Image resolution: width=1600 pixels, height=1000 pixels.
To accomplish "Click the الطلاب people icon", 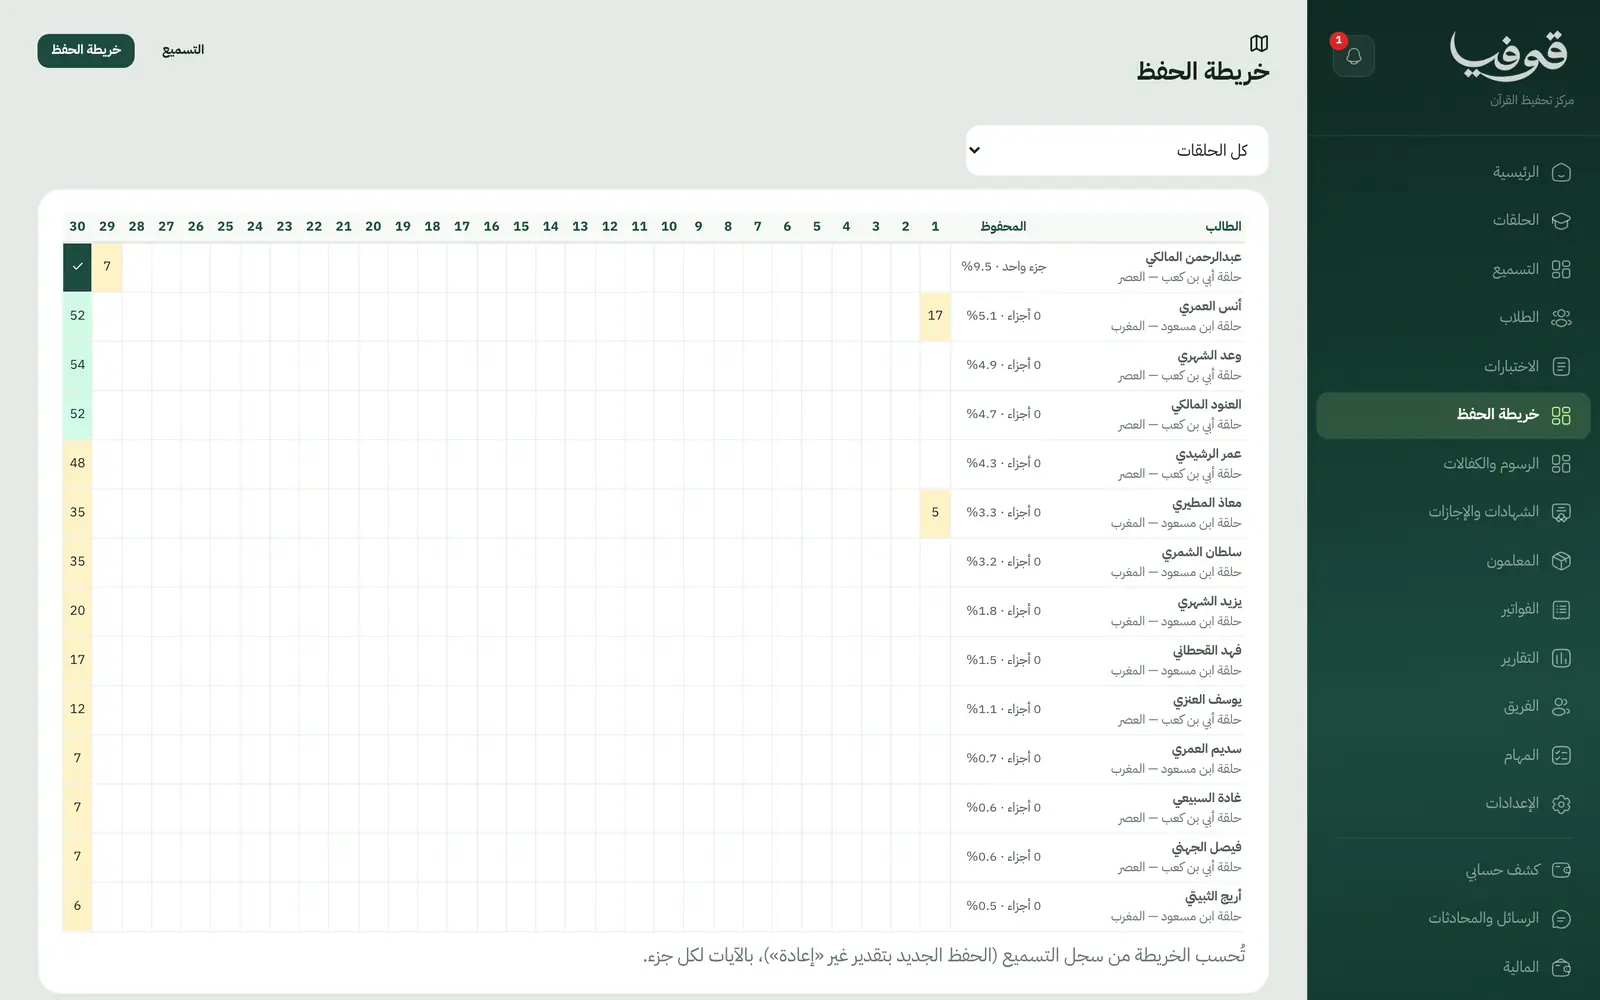I will [x=1561, y=318].
